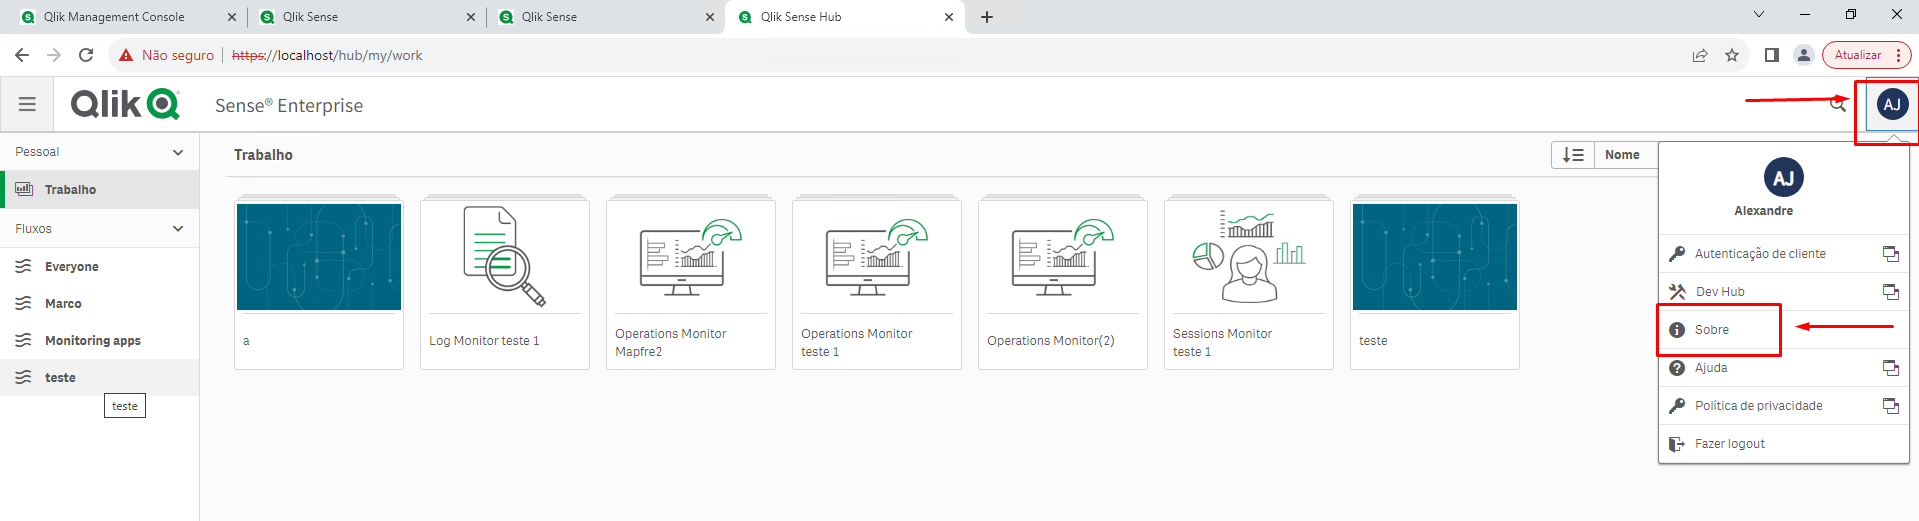
Task: Click external link icon beside Política de privacidade
Action: click(1891, 406)
